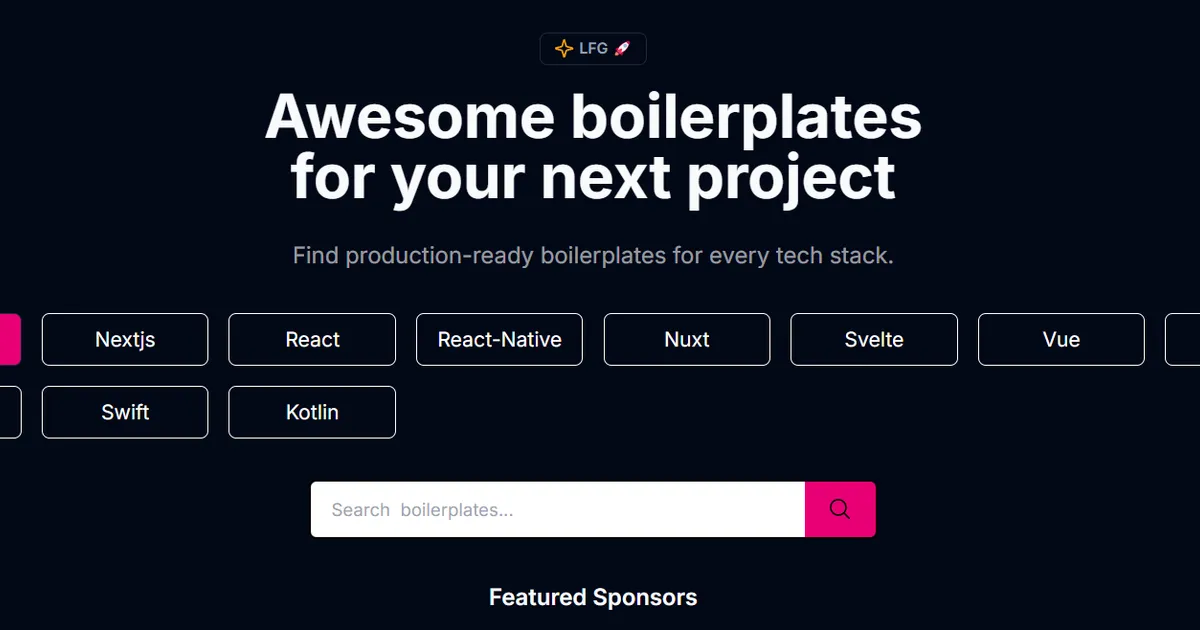Click the rocket emoji next to LFG

(x=621, y=47)
